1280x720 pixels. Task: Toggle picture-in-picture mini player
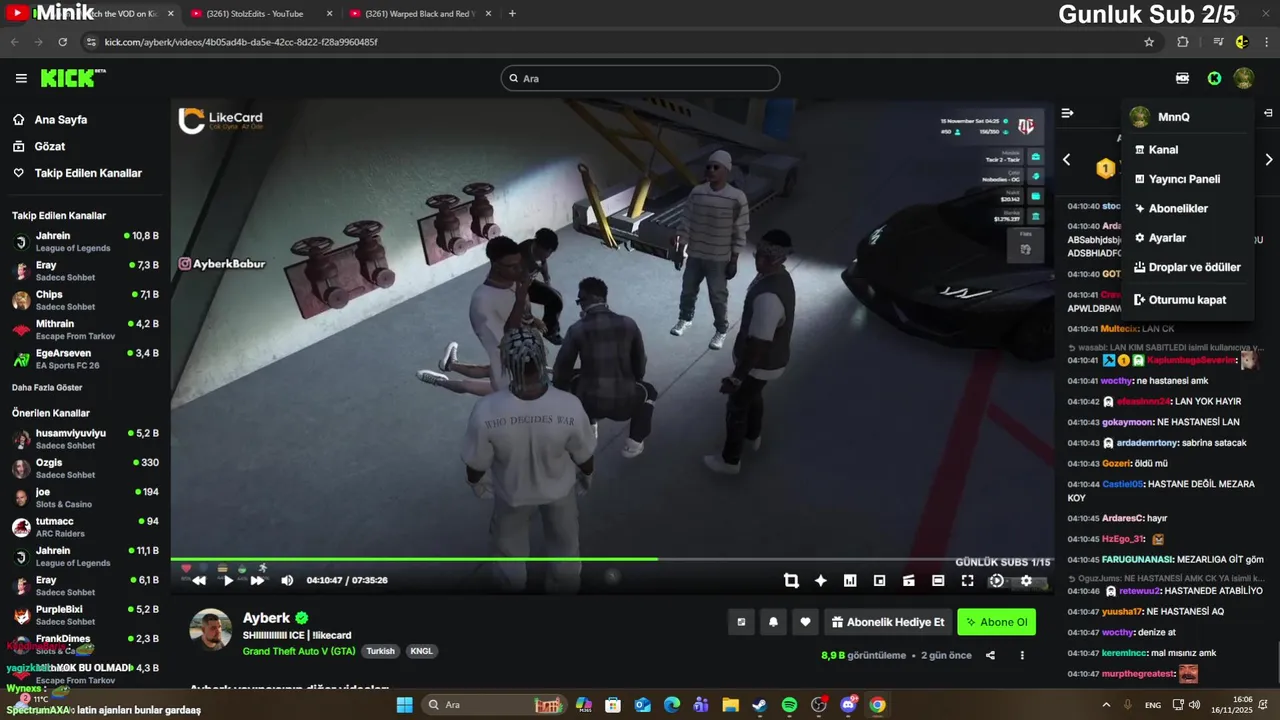(x=879, y=580)
